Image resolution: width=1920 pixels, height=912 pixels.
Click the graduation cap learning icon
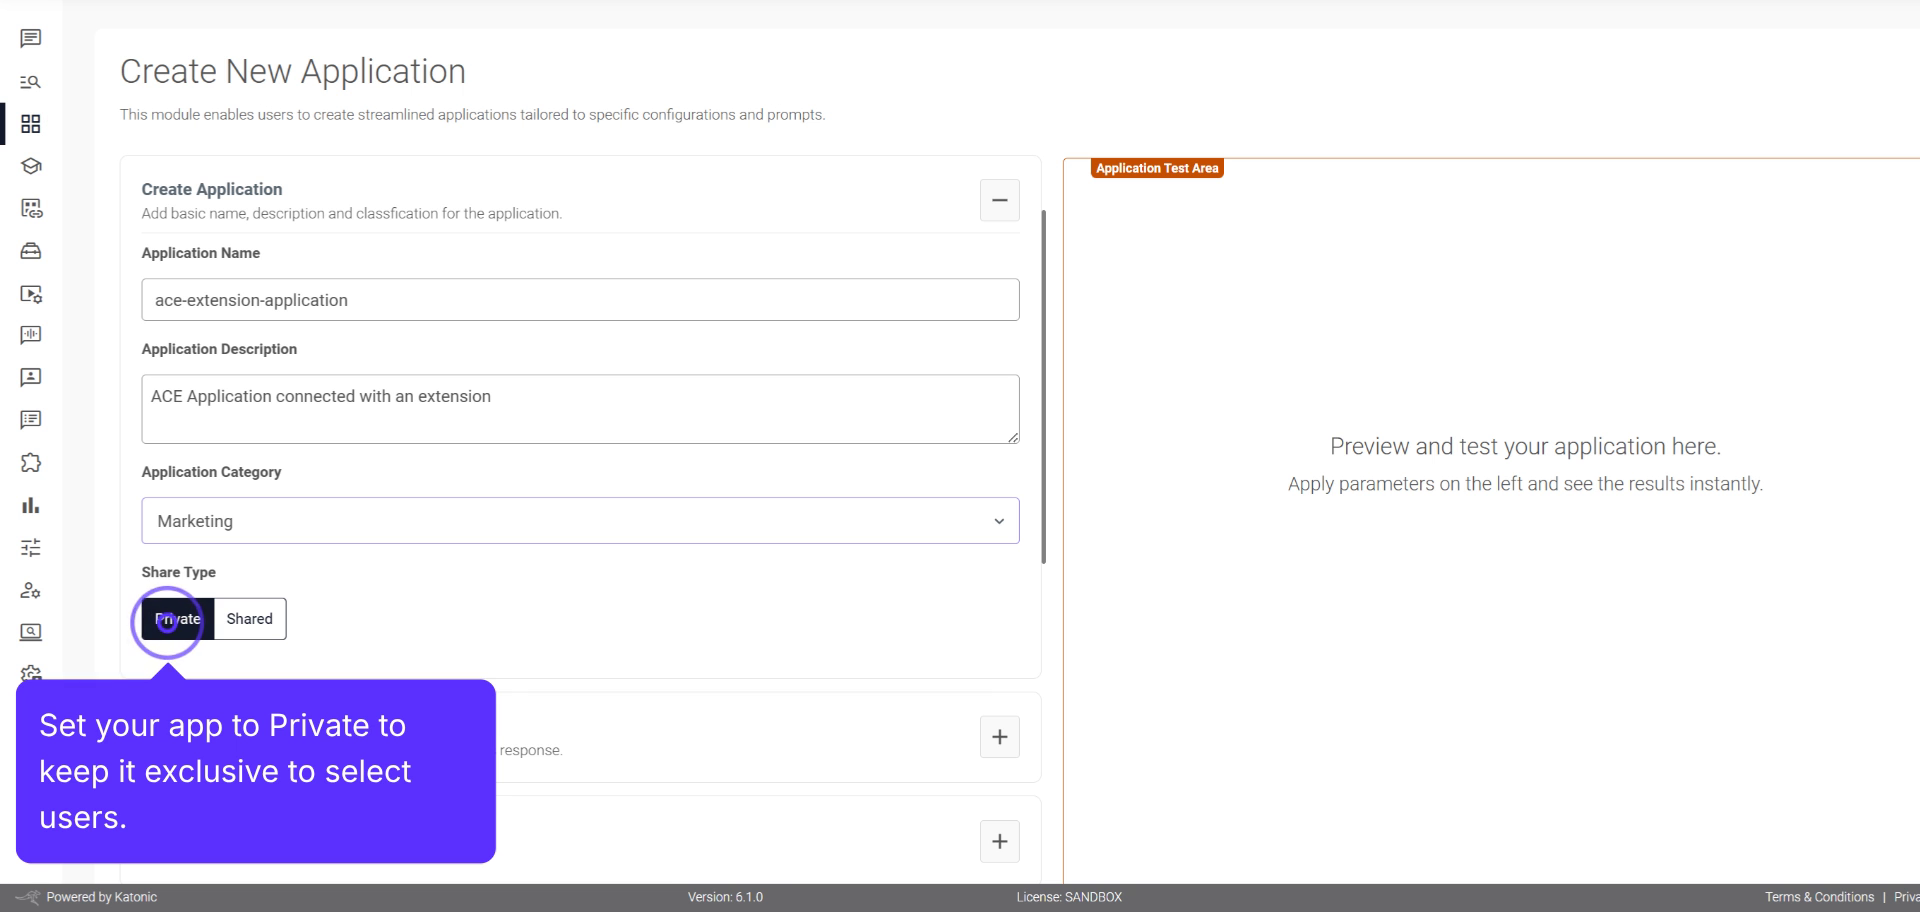click(30, 167)
